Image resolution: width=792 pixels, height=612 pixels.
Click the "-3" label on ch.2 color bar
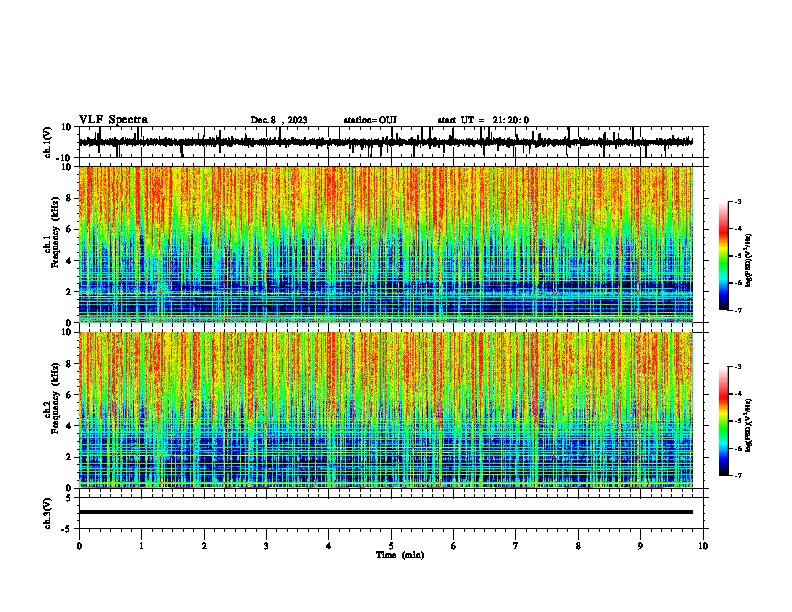tap(737, 367)
